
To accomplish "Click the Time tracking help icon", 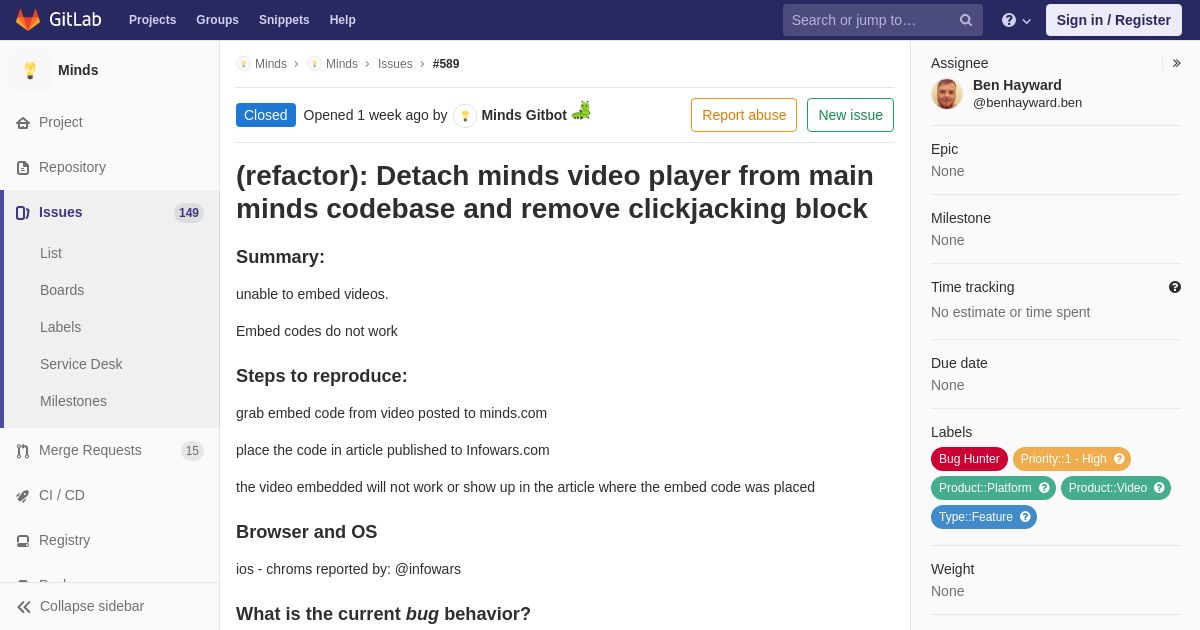I will click(1175, 287).
